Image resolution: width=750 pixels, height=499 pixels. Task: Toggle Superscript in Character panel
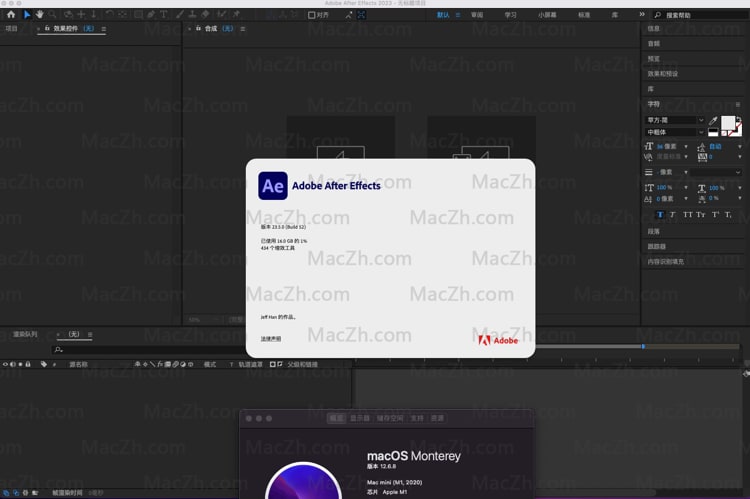715,215
